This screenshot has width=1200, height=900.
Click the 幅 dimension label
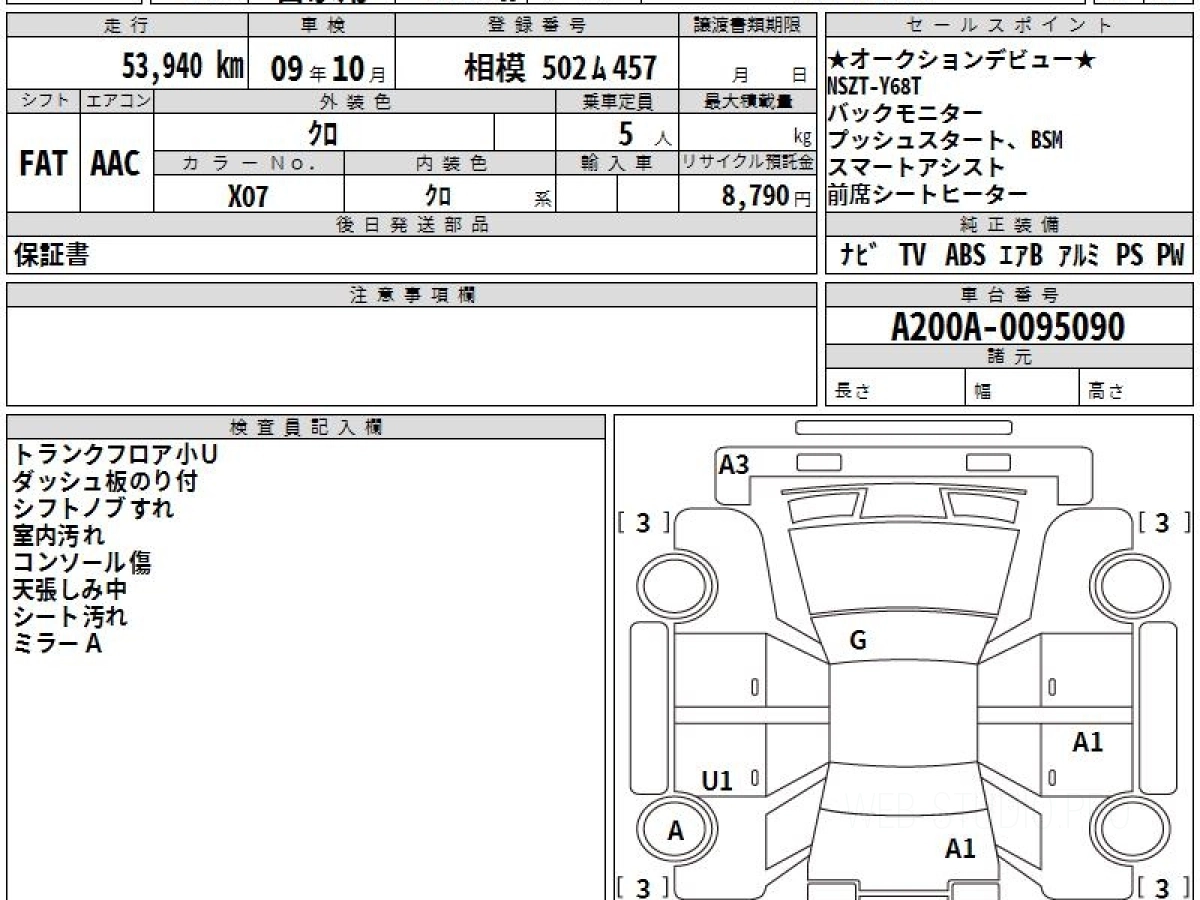coord(983,392)
